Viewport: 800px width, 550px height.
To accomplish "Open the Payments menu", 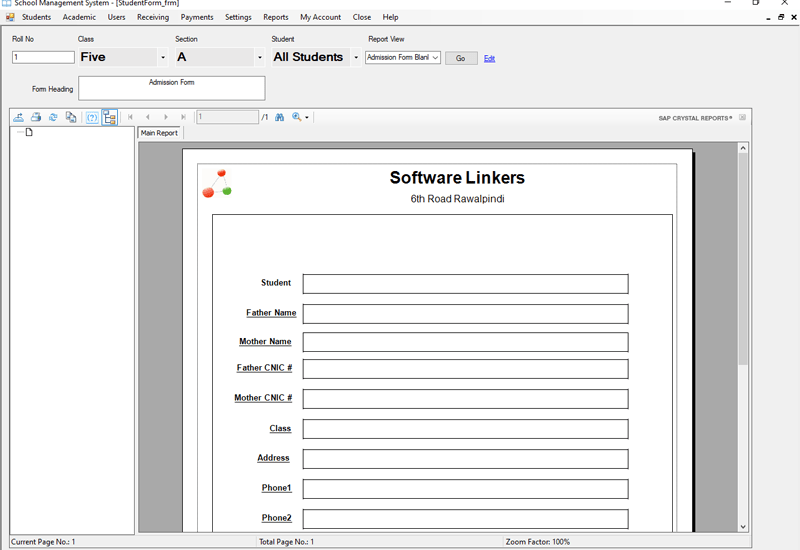I will (197, 17).
